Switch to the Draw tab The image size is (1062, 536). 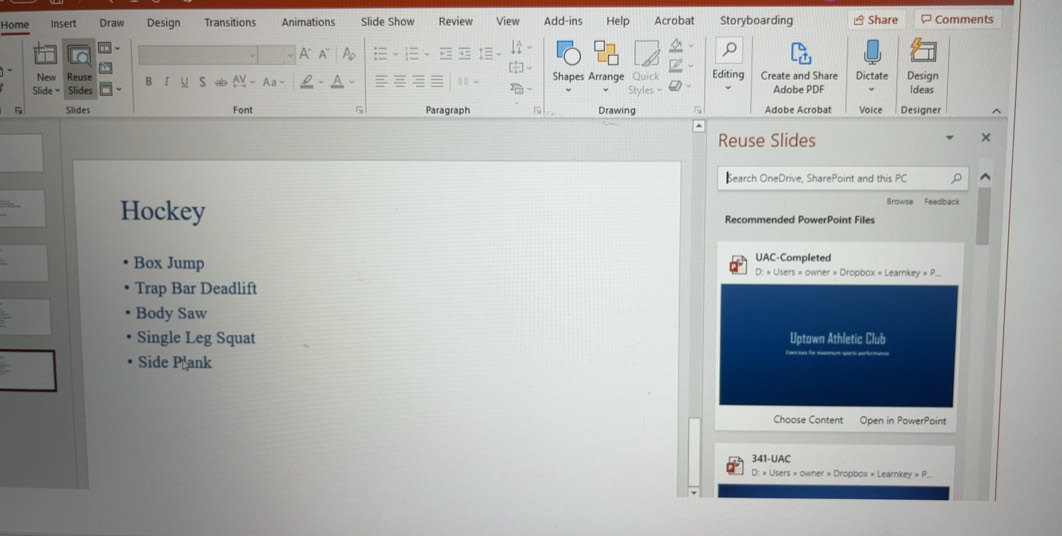112,23
